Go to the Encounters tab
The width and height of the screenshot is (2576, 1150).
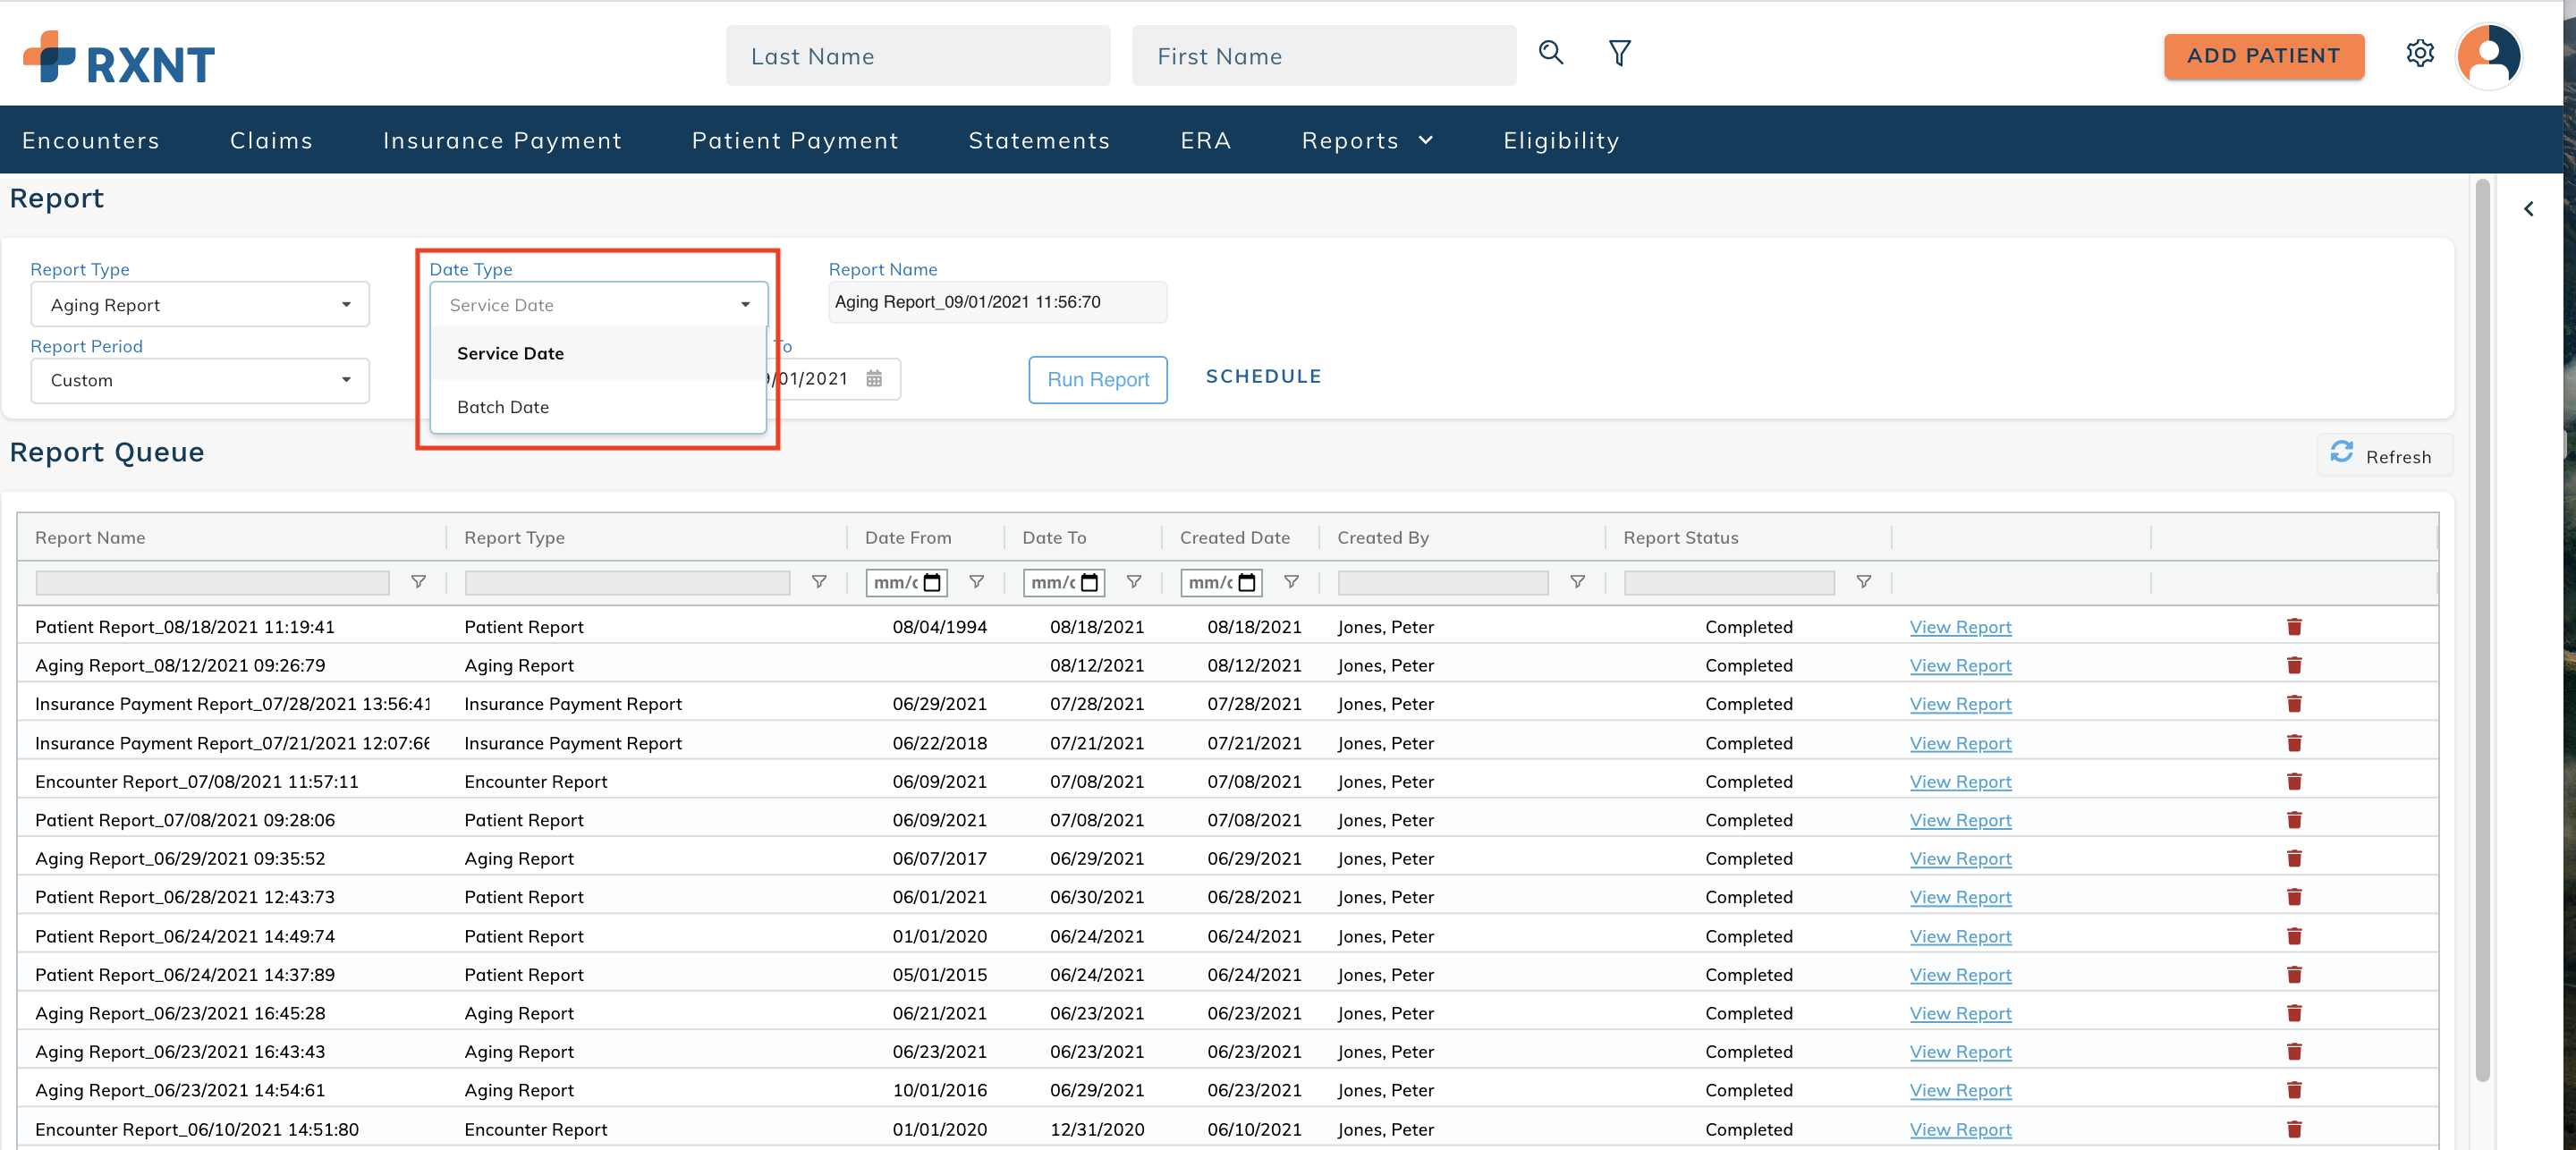[91, 141]
